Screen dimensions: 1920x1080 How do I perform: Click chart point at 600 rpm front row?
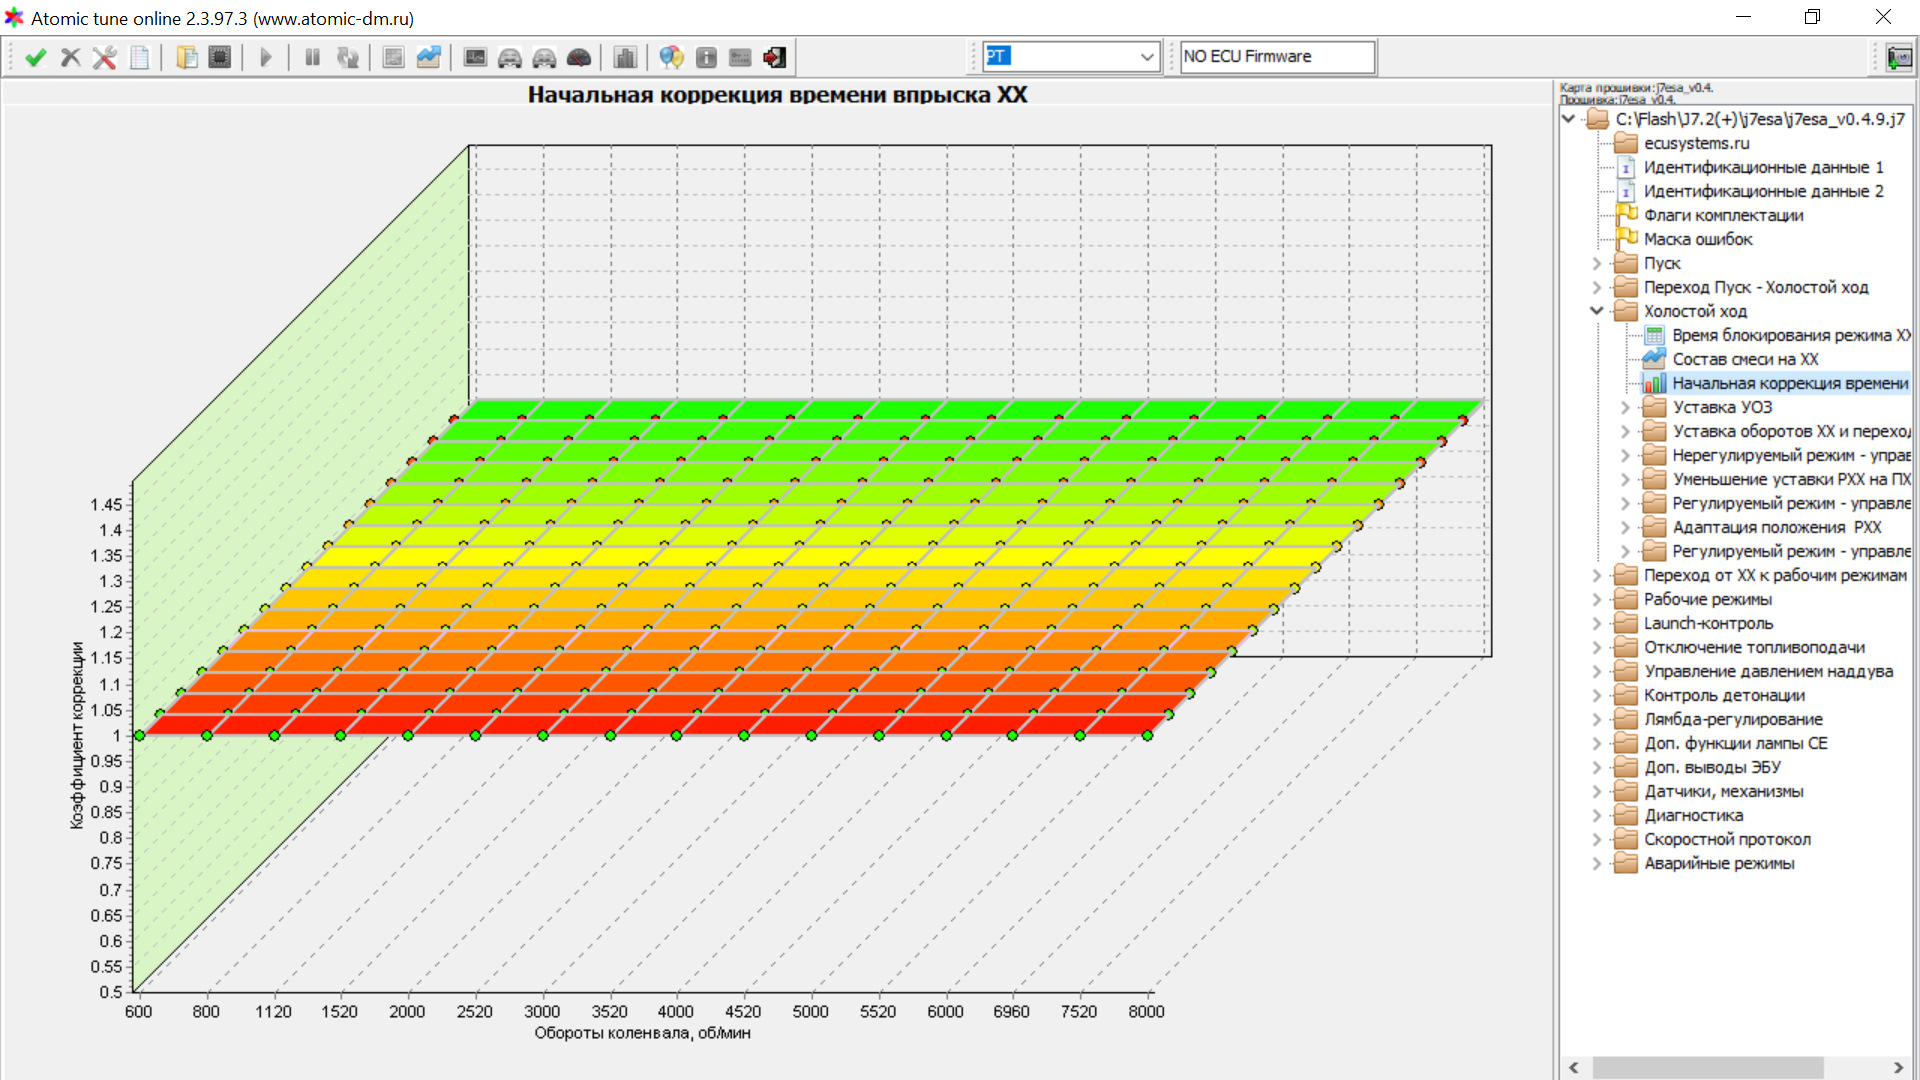139,735
